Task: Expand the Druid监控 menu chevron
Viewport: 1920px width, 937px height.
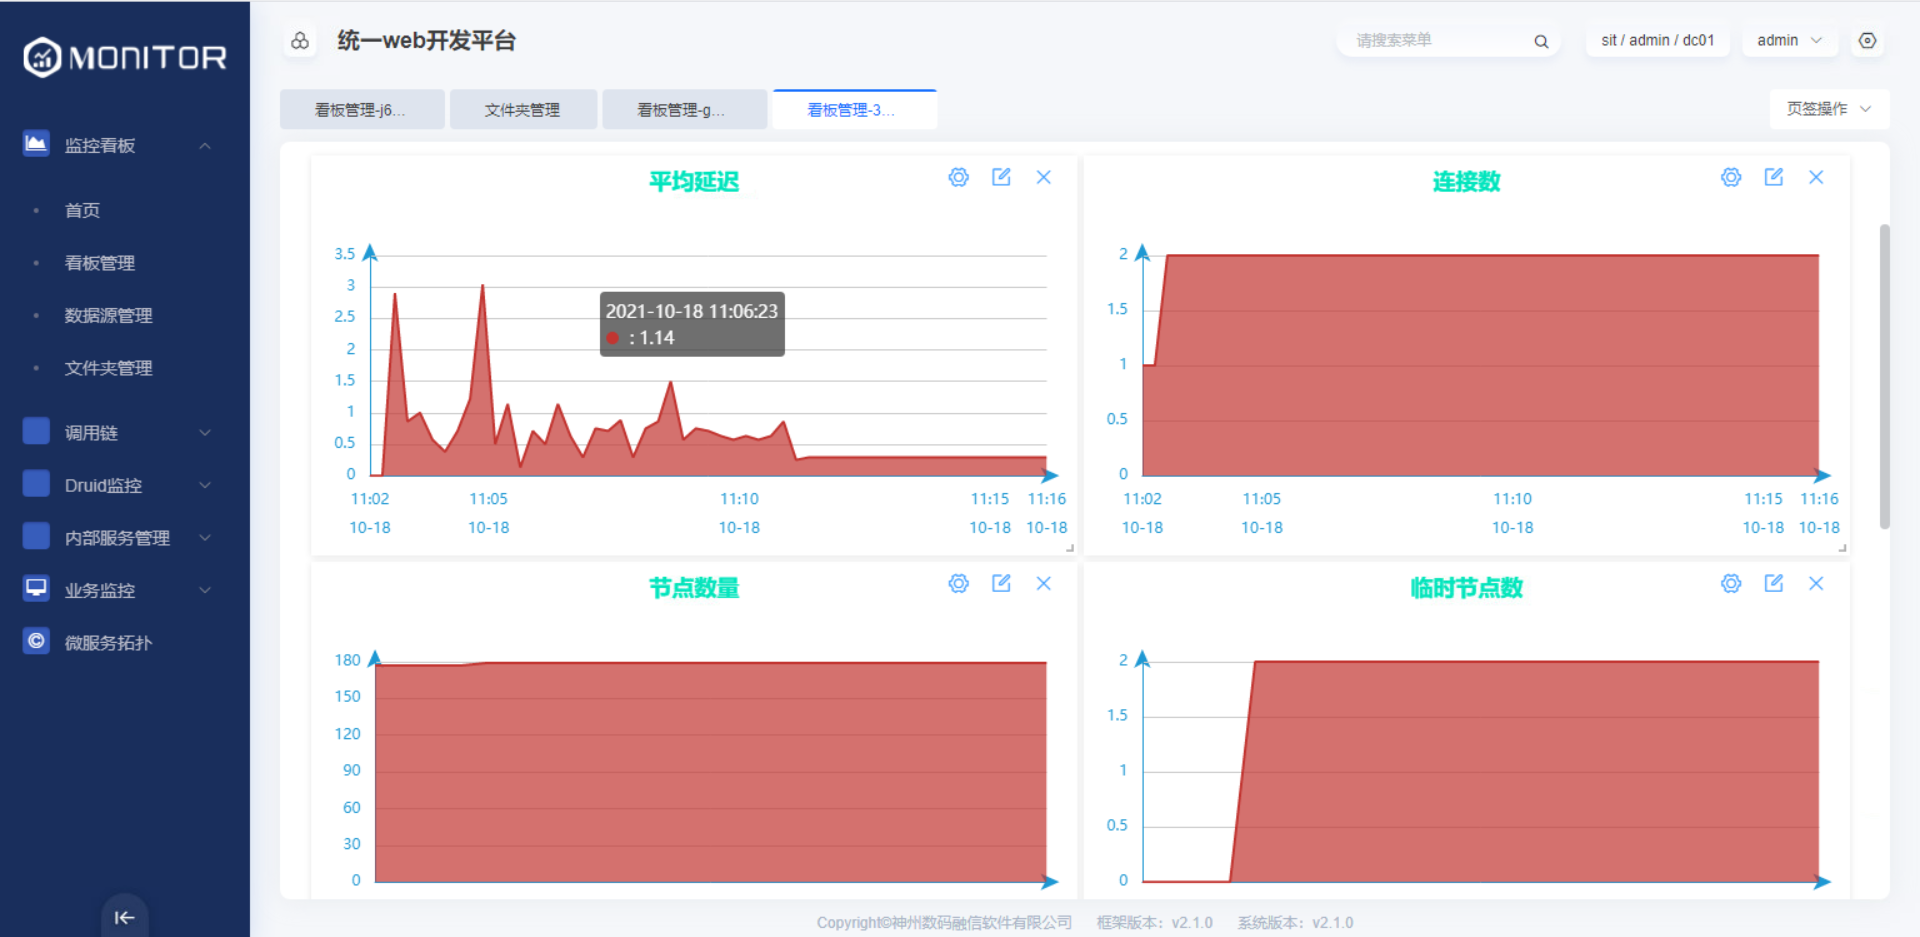Action: (205, 485)
